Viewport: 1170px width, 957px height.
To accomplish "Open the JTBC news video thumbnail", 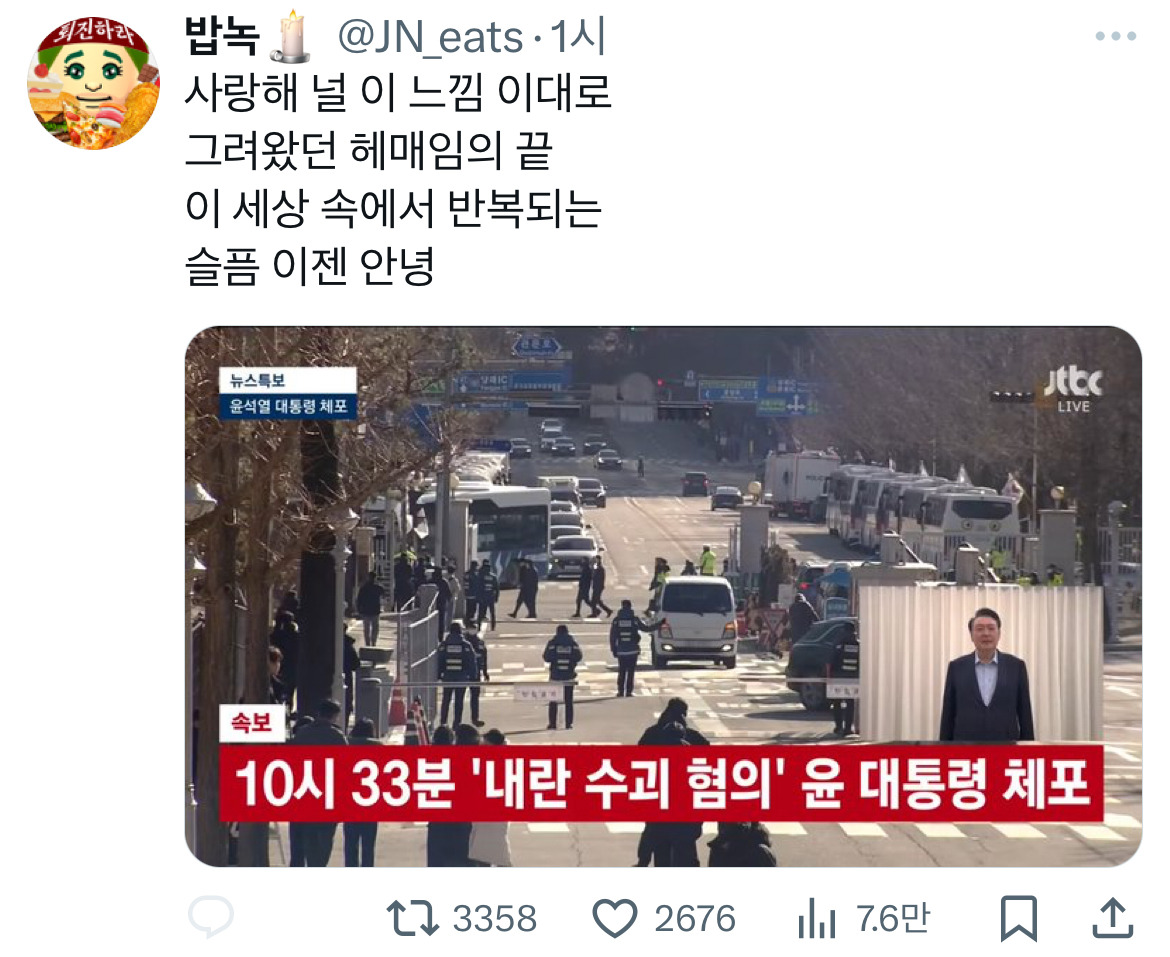I will [x=663, y=596].
